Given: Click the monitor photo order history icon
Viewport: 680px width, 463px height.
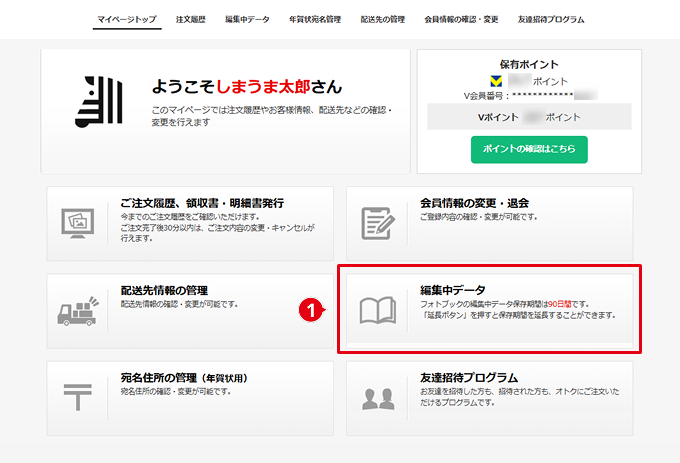Looking at the screenshot, I should point(78,223).
